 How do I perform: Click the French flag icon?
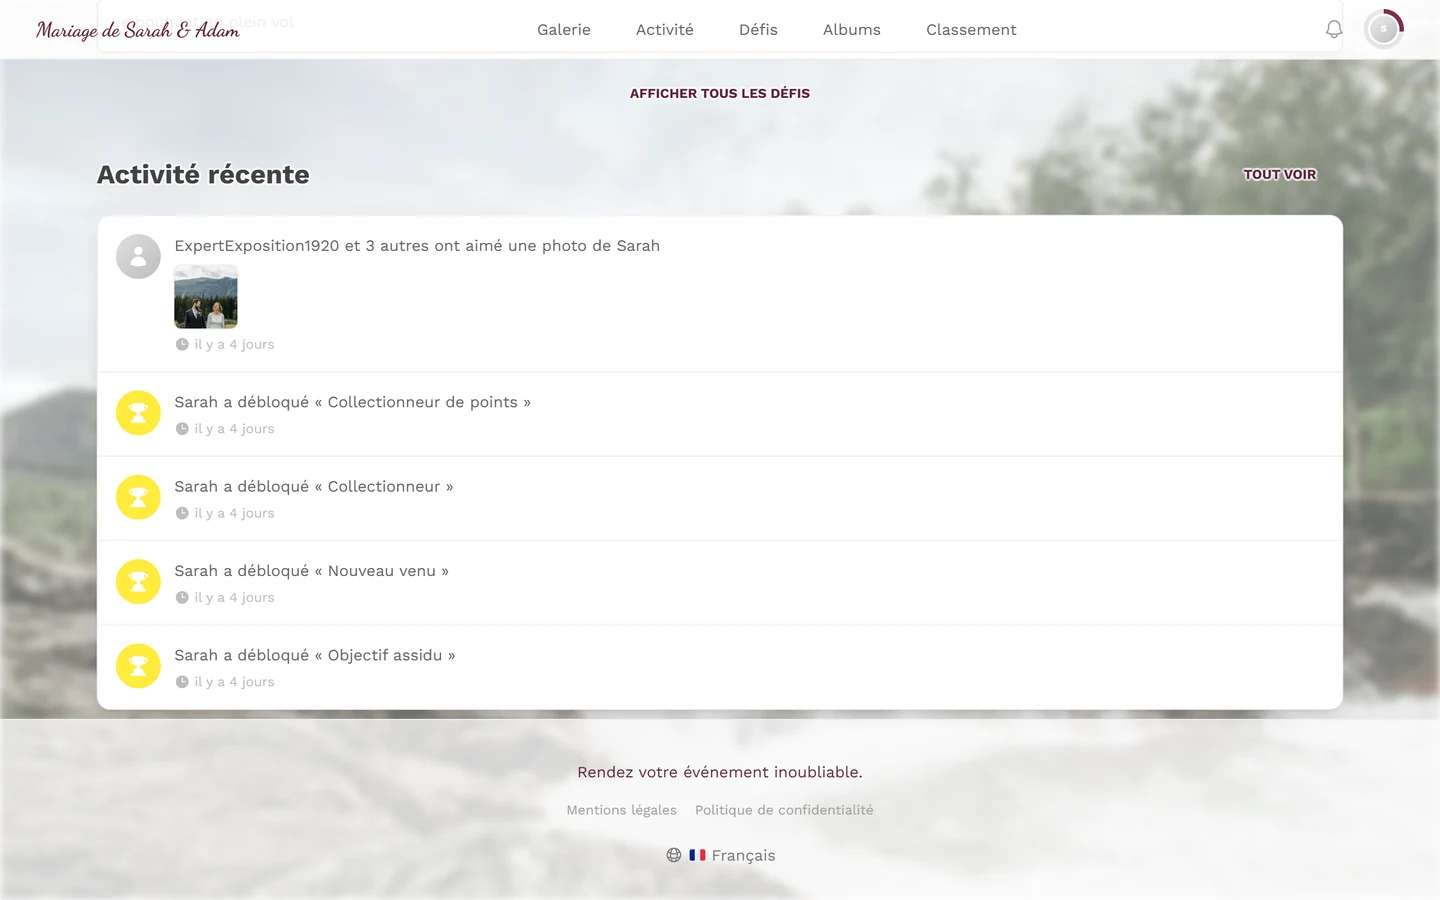pyautogui.click(x=697, y=855)
